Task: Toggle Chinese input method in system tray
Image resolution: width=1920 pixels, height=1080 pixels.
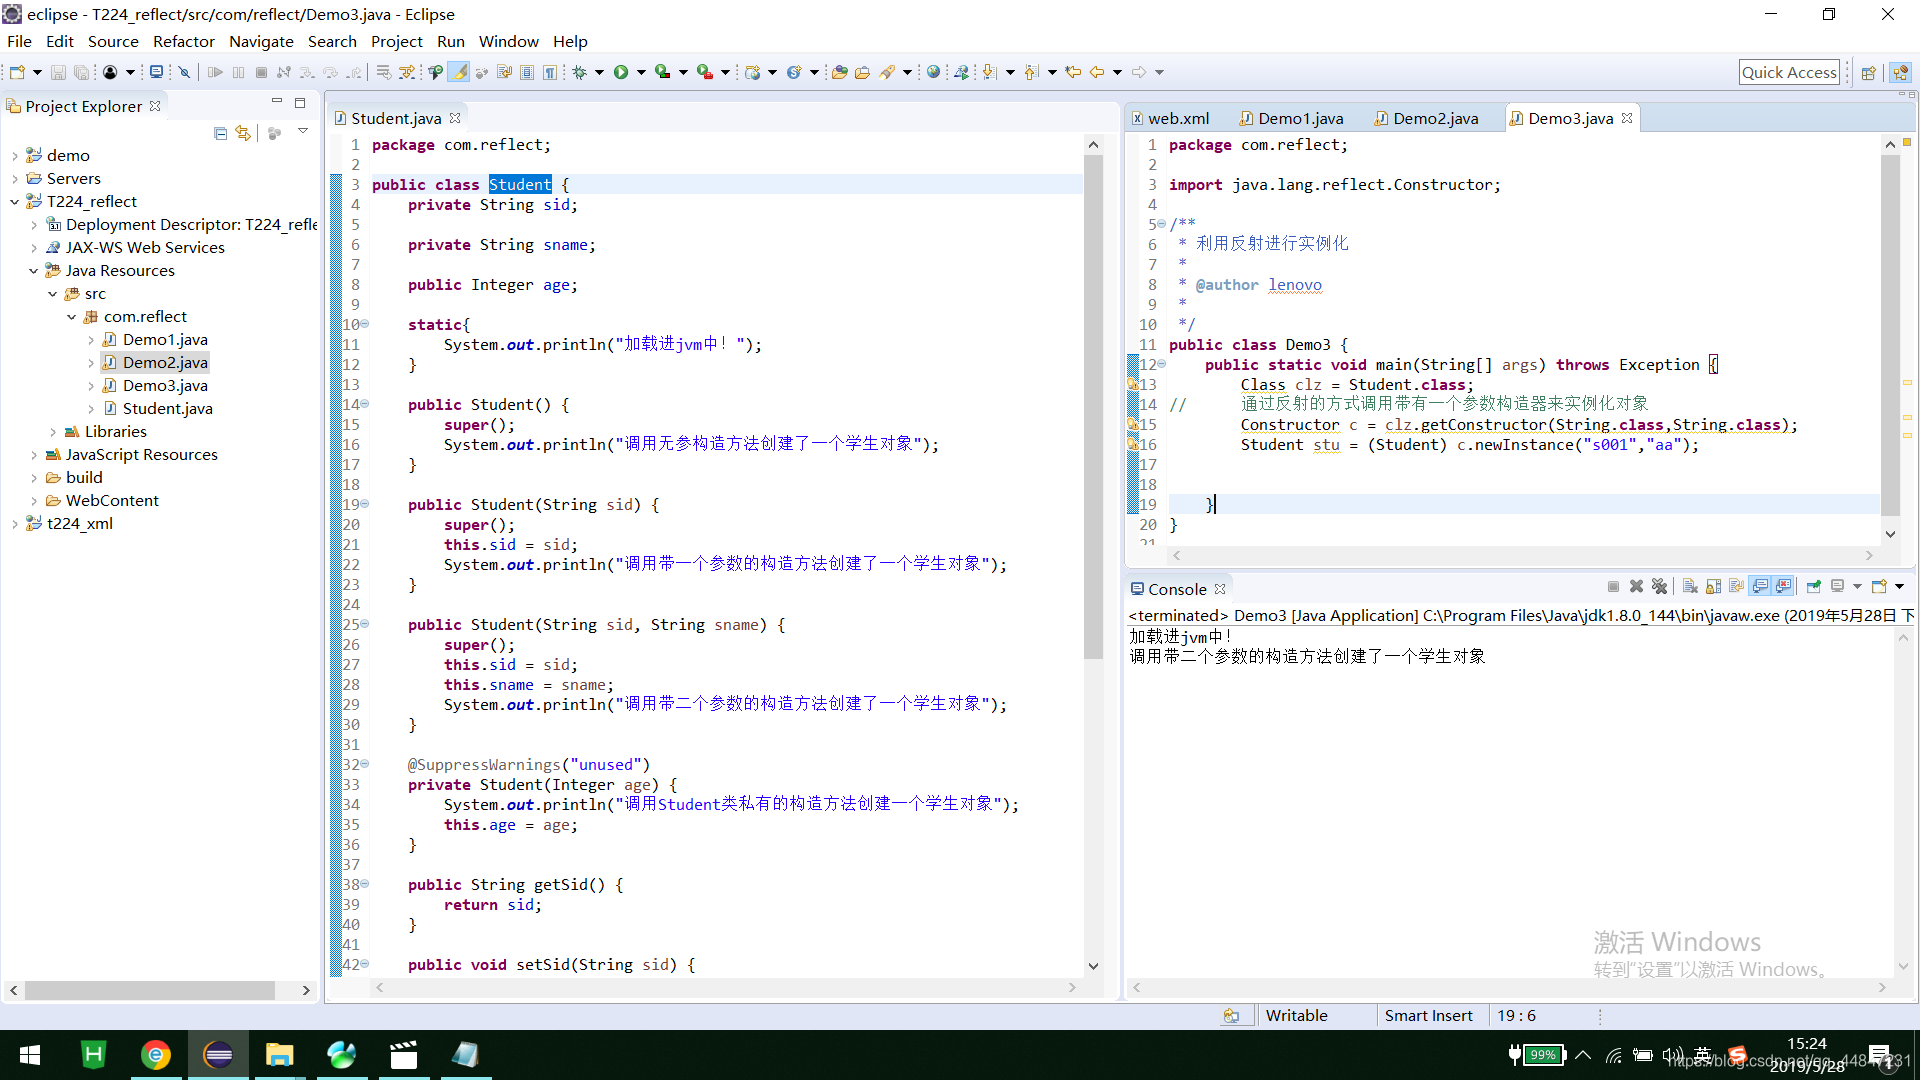Action: pos(1703,1054)
